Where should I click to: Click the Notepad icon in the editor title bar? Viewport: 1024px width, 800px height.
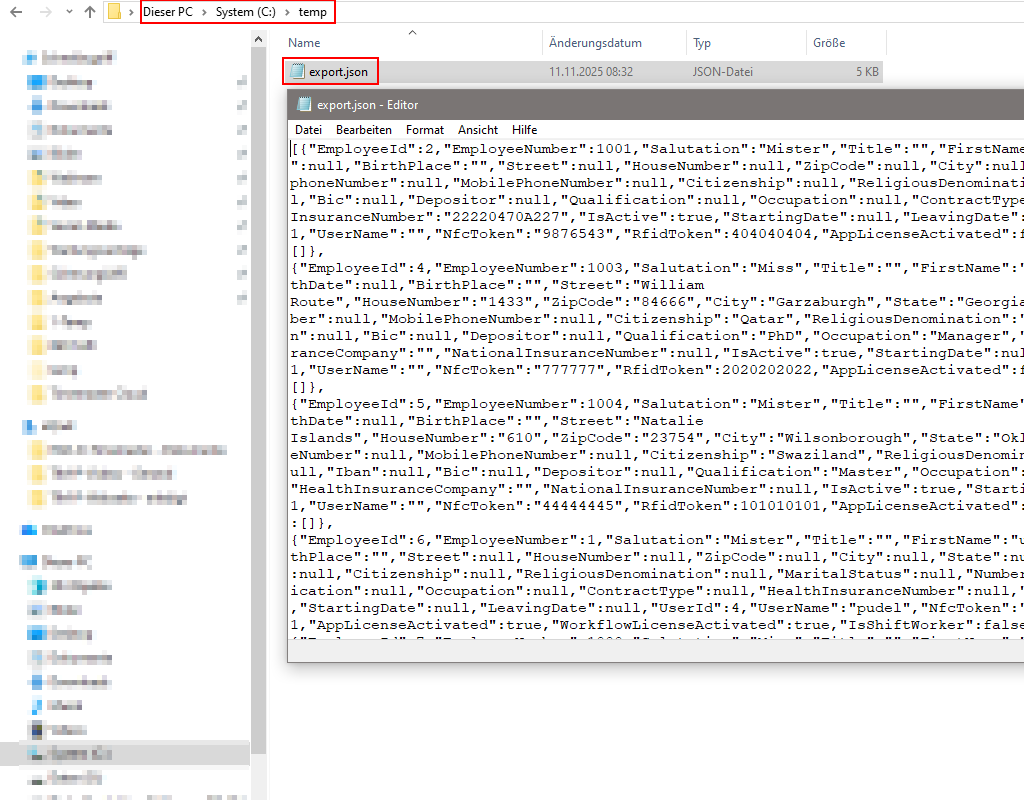tap(302, 104)
